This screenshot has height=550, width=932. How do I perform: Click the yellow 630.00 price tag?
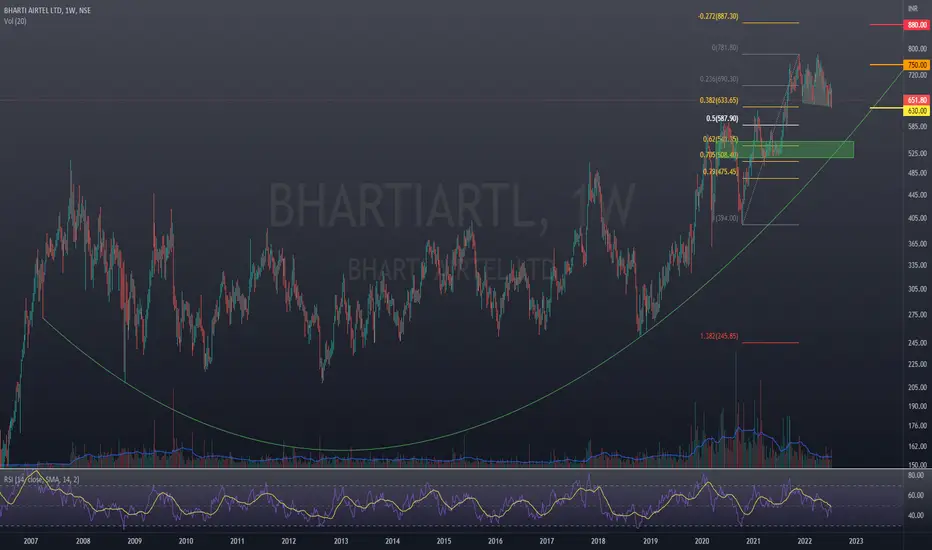tap(917, 111)
